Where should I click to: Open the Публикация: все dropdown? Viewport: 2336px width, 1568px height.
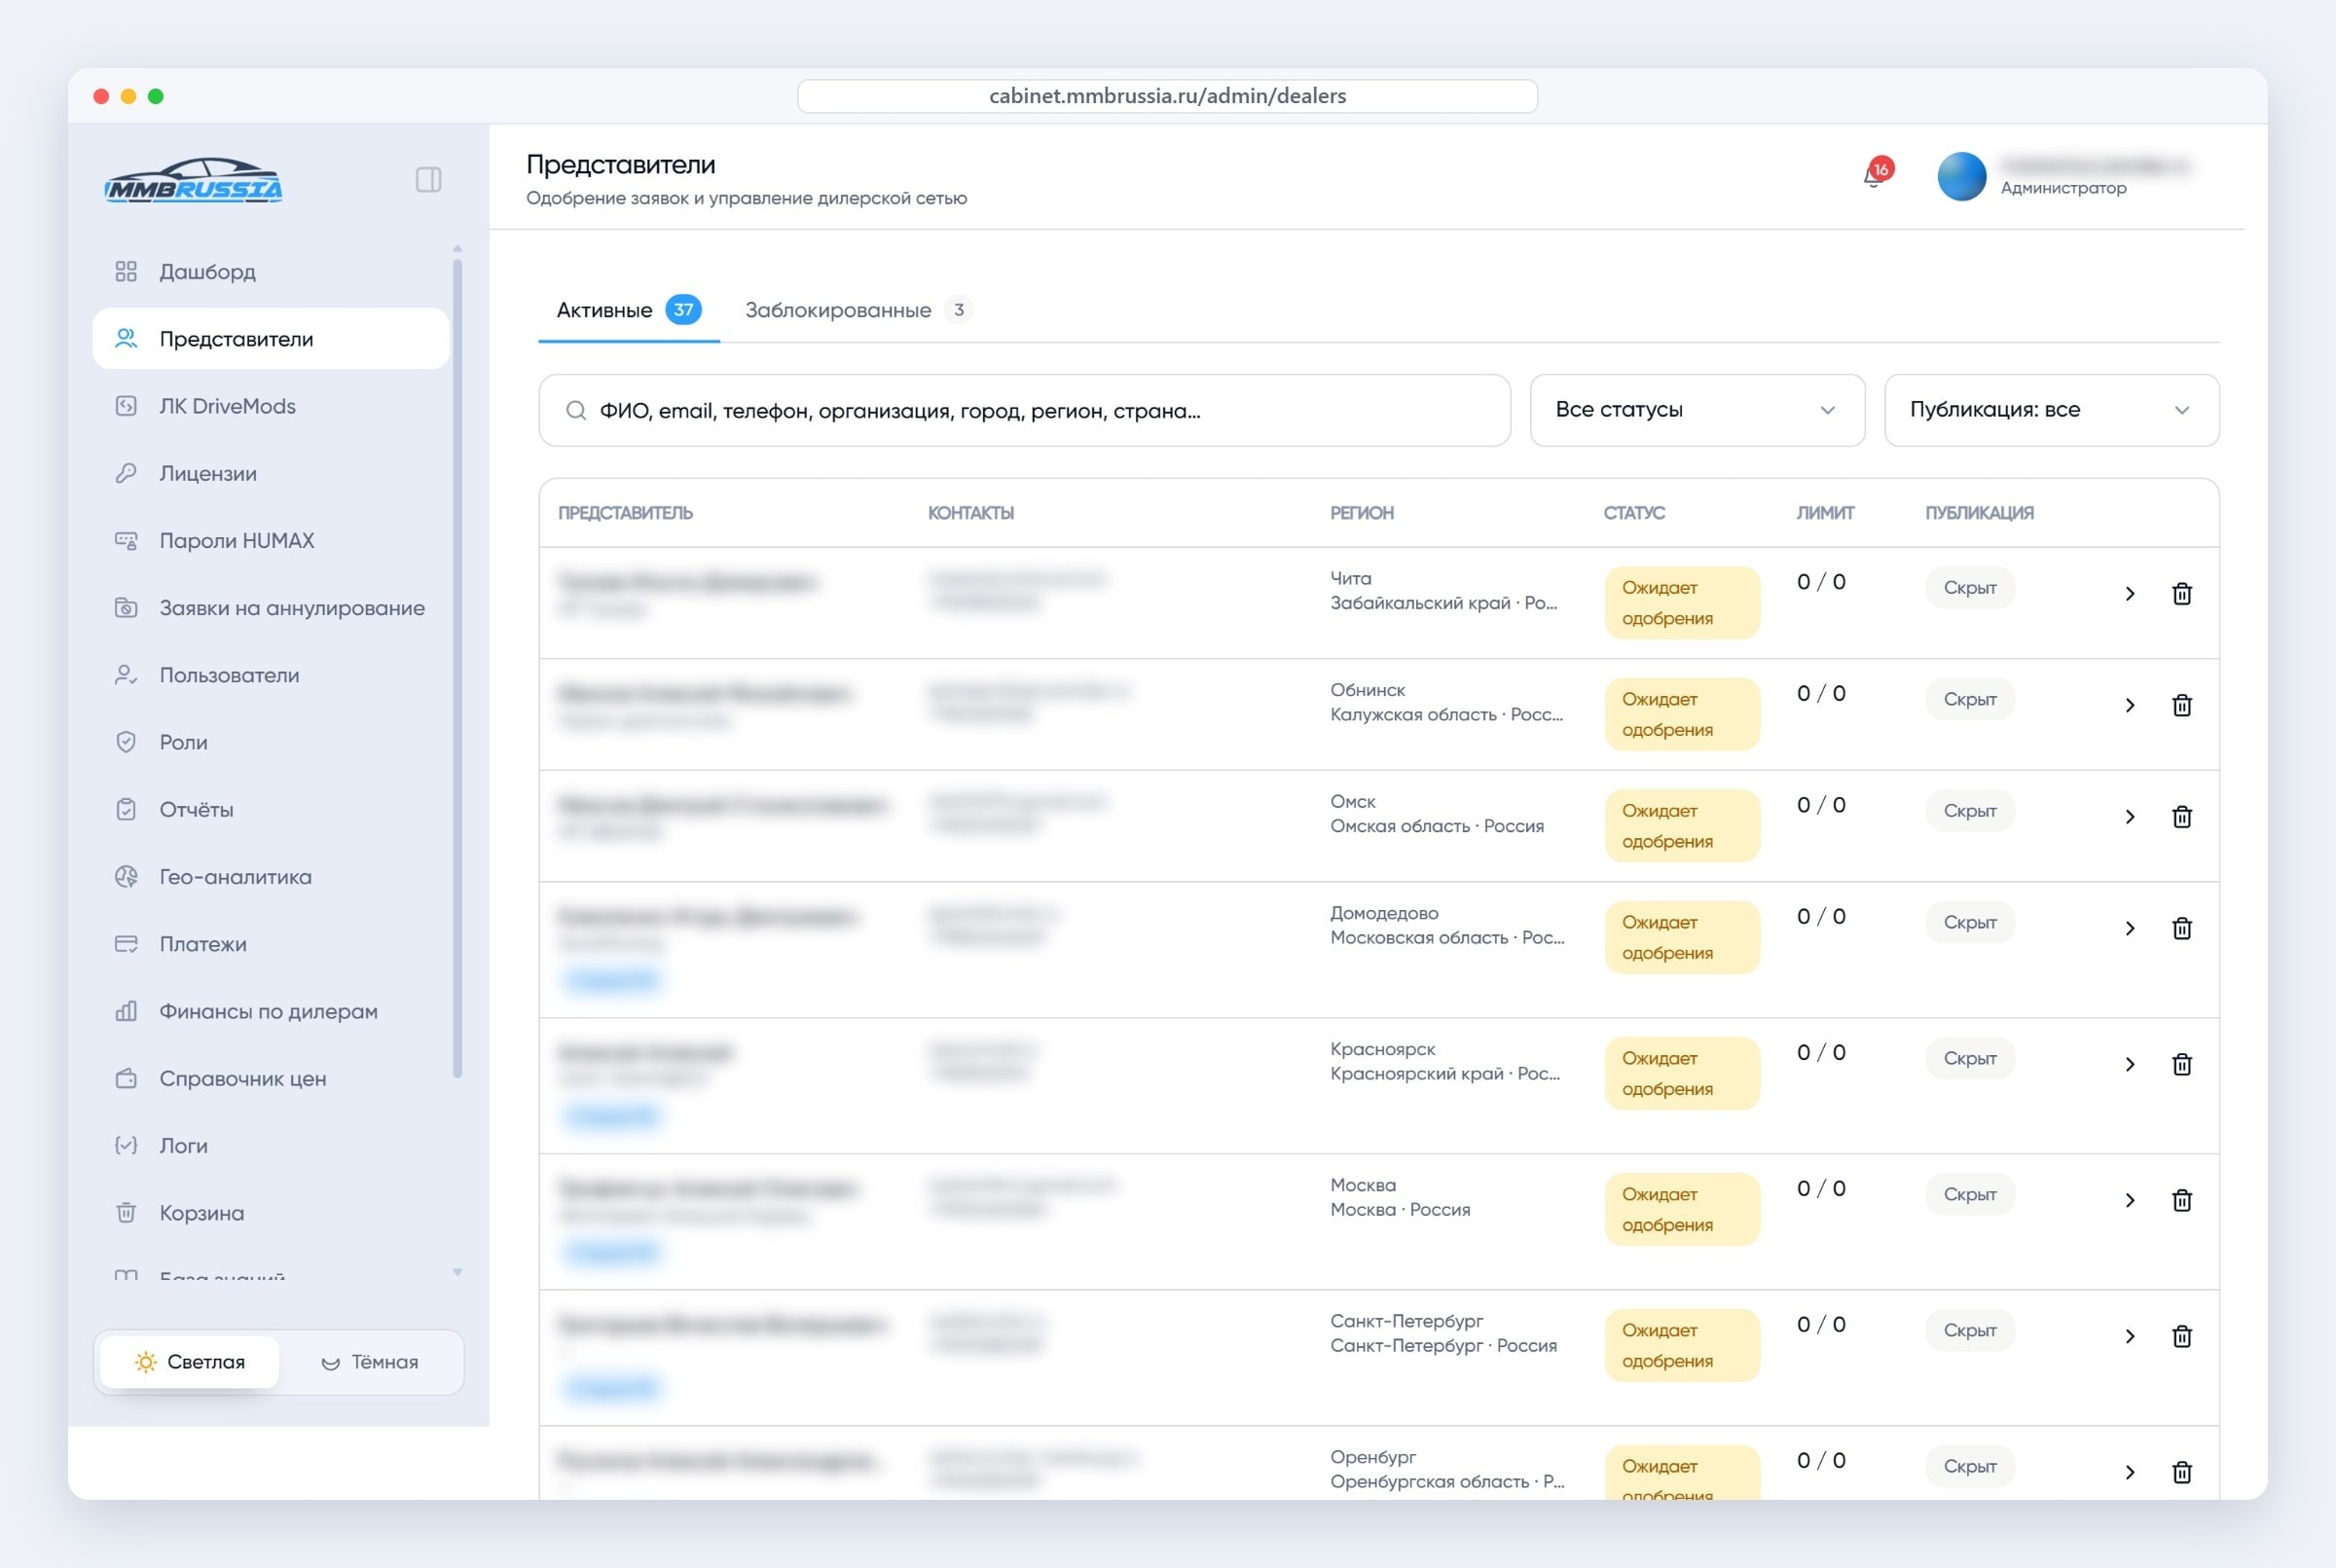point(2051,410)
